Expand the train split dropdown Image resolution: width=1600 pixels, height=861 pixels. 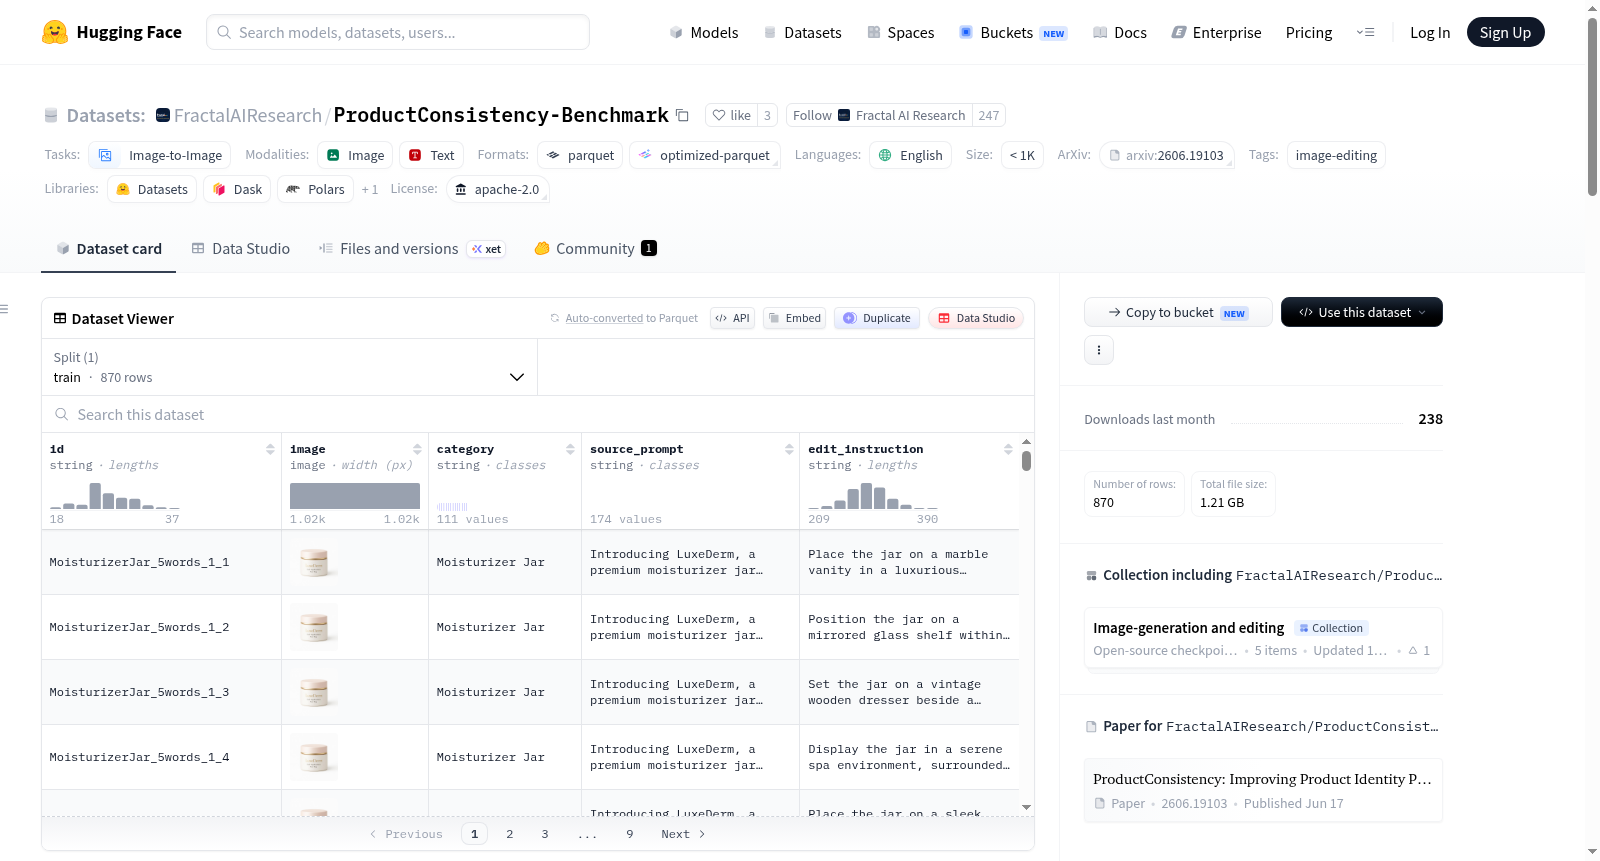[289, 367]
